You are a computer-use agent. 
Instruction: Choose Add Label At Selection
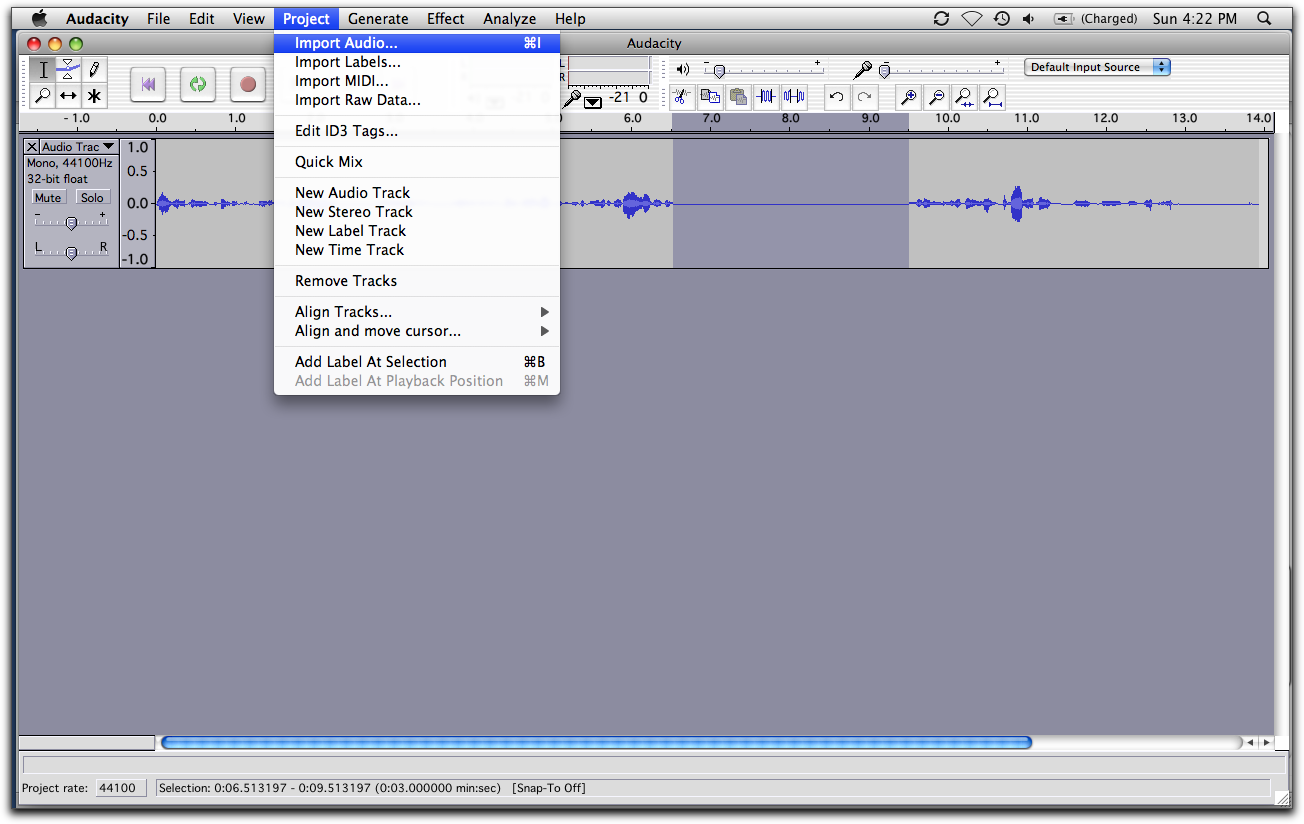(x=417, y=362)
